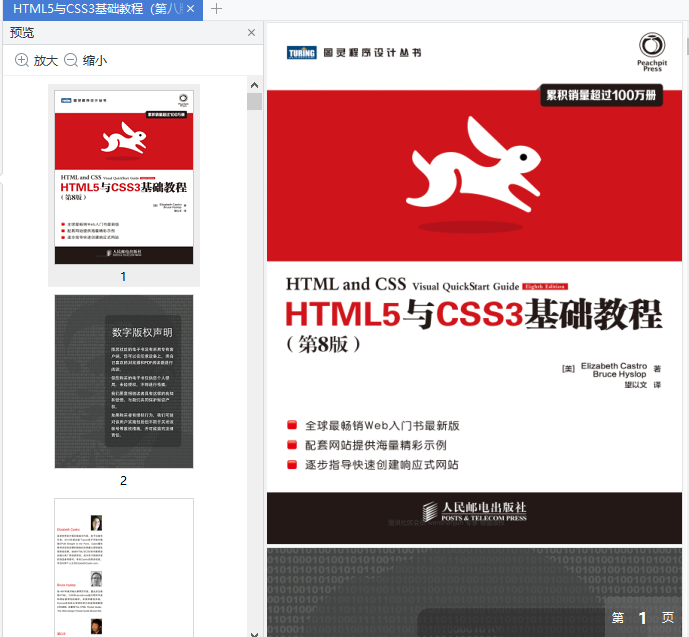Click the thumbnail label number 2

coord(123,481)
